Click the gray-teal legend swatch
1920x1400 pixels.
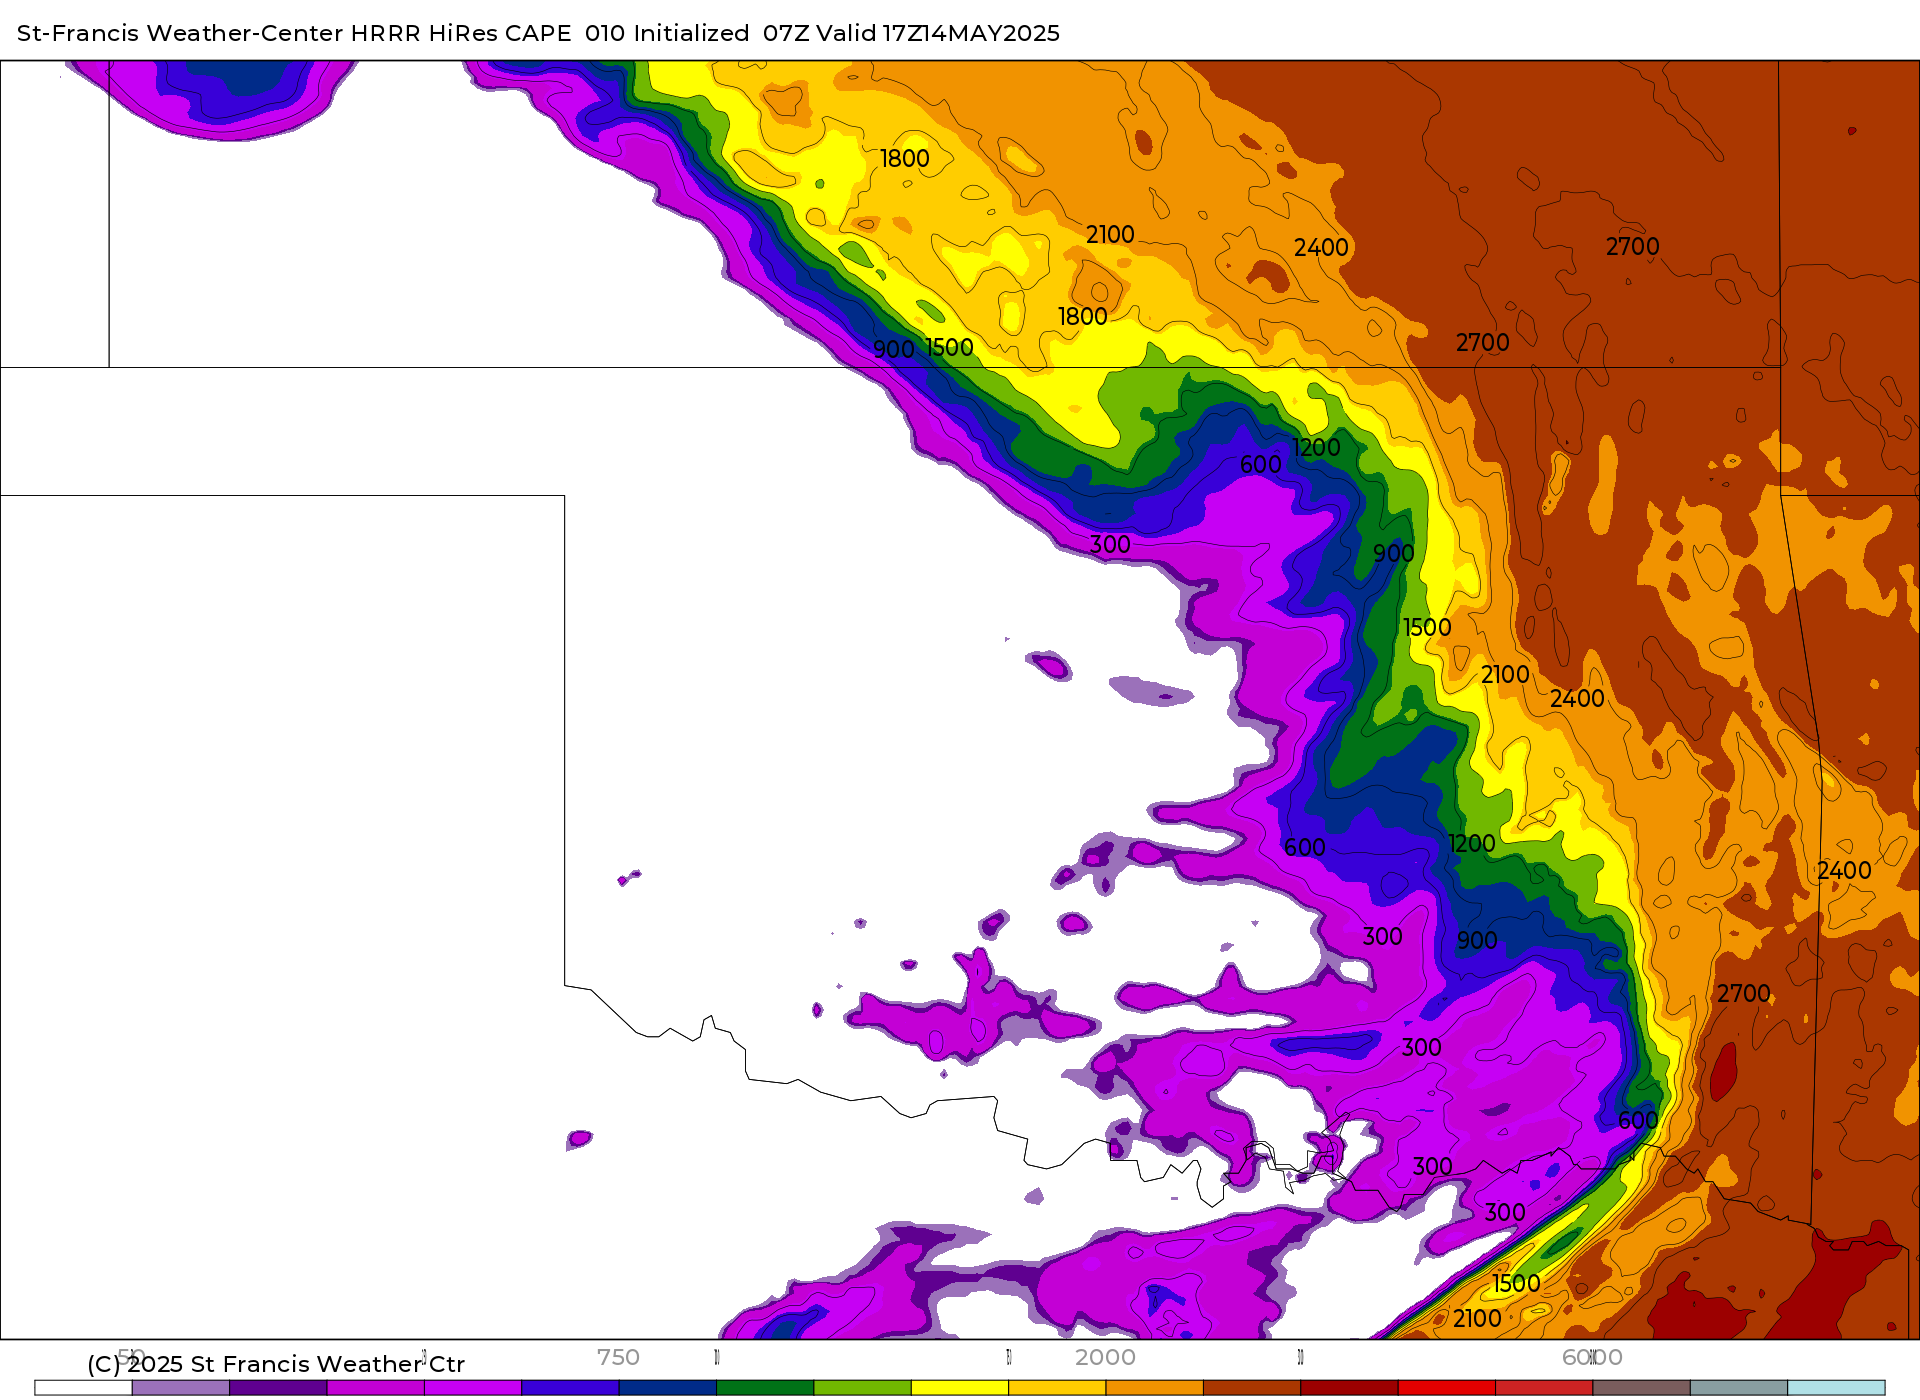tap(1739, 1387)
